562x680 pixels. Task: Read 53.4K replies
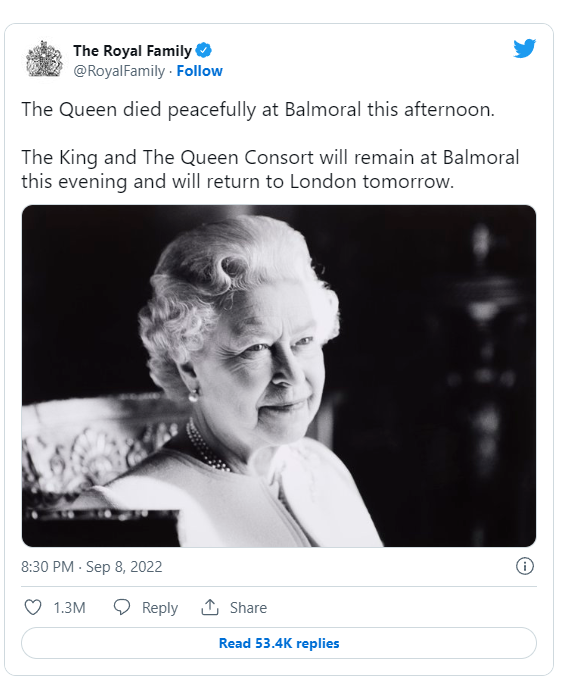click(279, 643)
